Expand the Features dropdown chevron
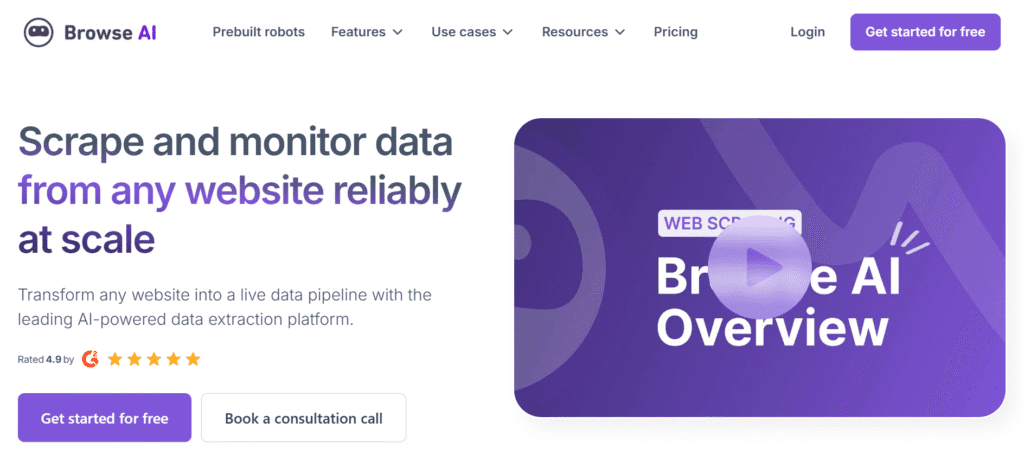The image size is (1024, 474). point(398,32)
